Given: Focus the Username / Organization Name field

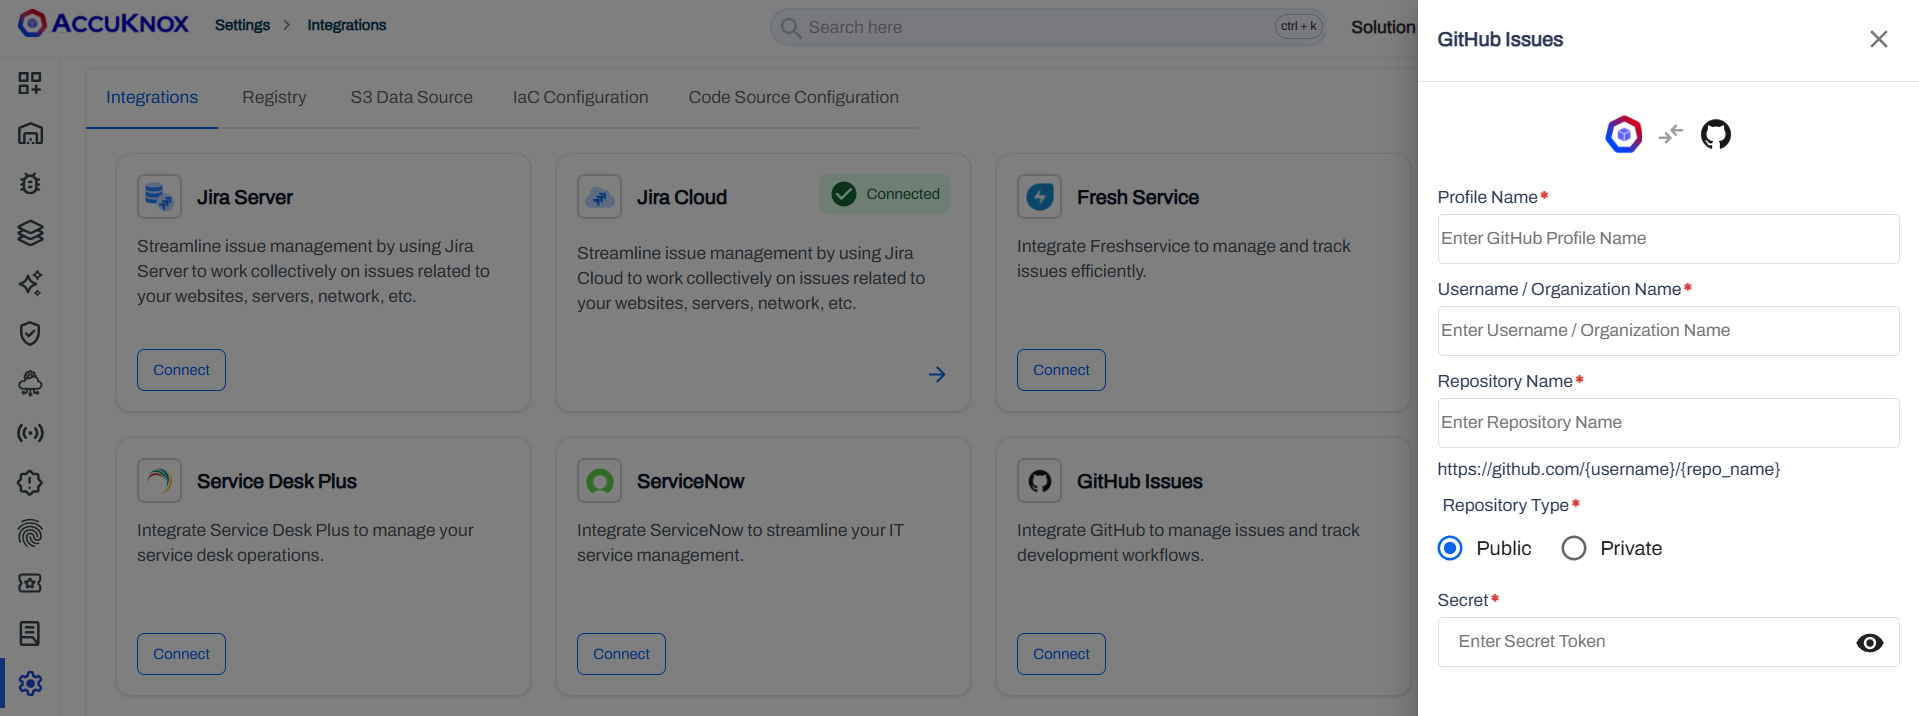Looking at the screenshot, I should (x=1668, y=331).
